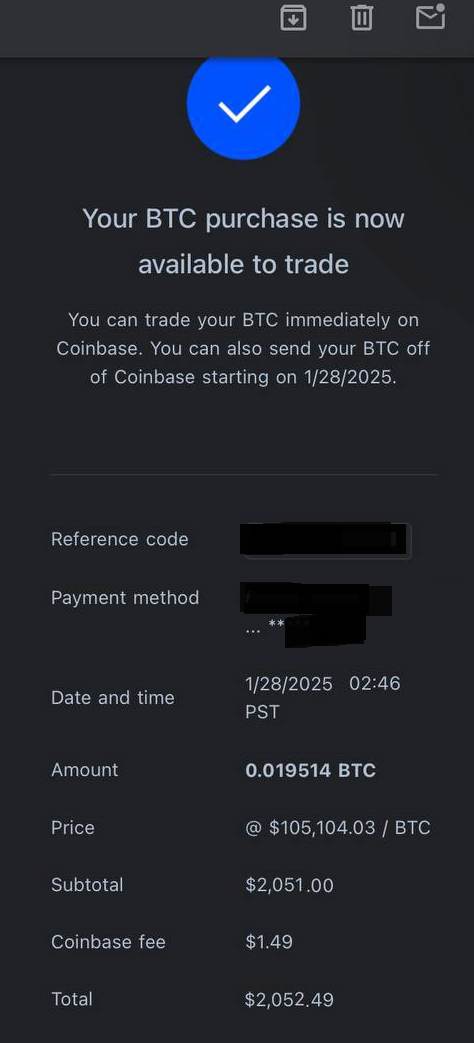This screenshot has width=474, height=1043.
Task: Tap the redacted reference code value
Action: pyautogui.click(x=325, y=539)
